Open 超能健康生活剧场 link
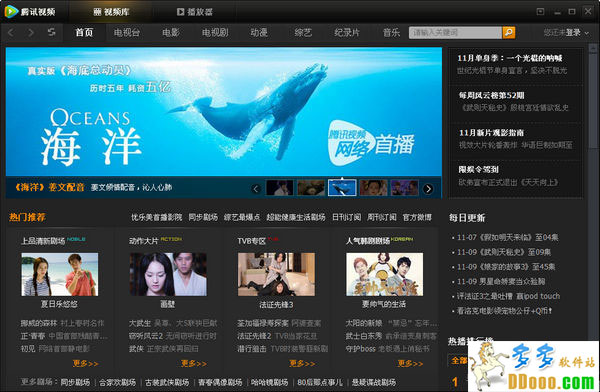The height and width of the screenshot is (392, 600). 296,217
